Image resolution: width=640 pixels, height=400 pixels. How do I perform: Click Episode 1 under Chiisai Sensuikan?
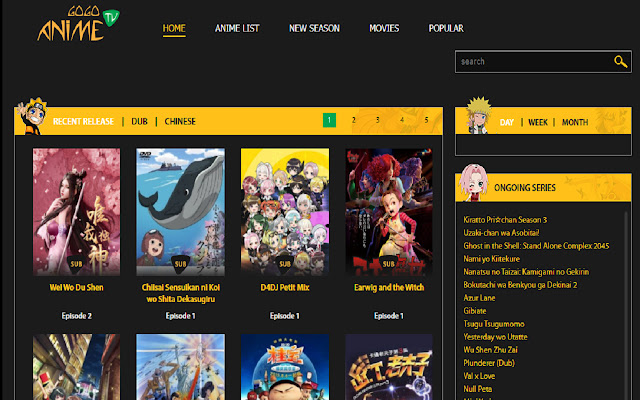coord(180,316)
